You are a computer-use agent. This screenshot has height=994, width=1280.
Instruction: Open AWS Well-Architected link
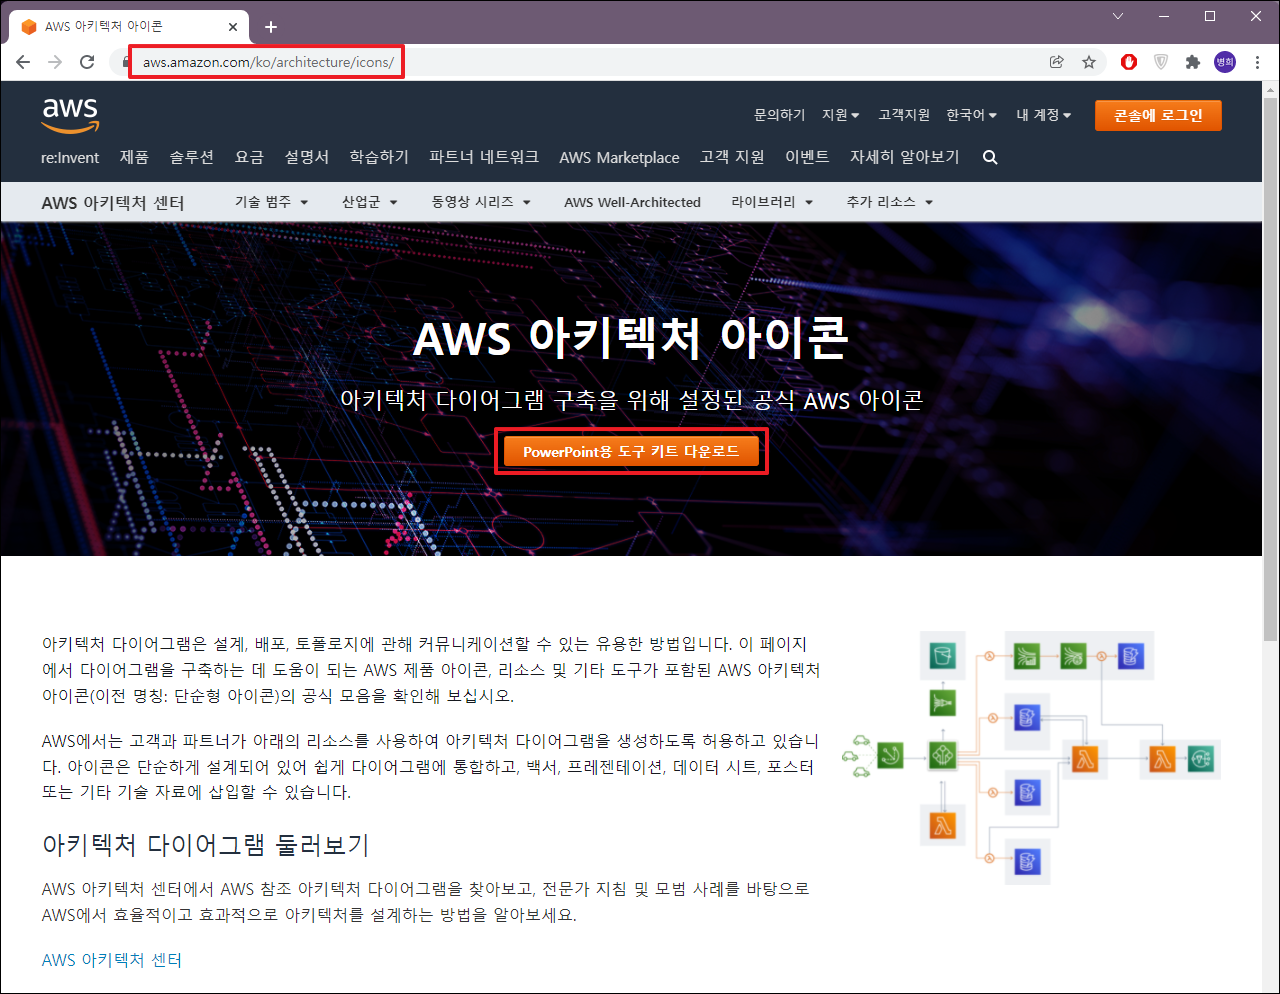[x=632, y=202]
